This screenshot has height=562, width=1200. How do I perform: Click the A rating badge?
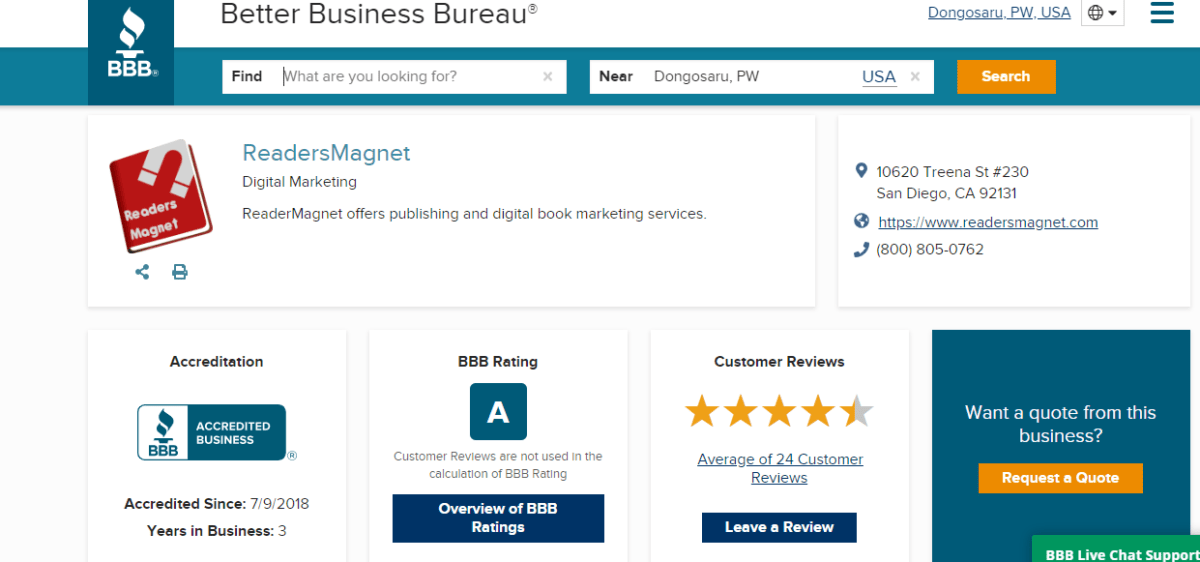click(x=498, y=412)
